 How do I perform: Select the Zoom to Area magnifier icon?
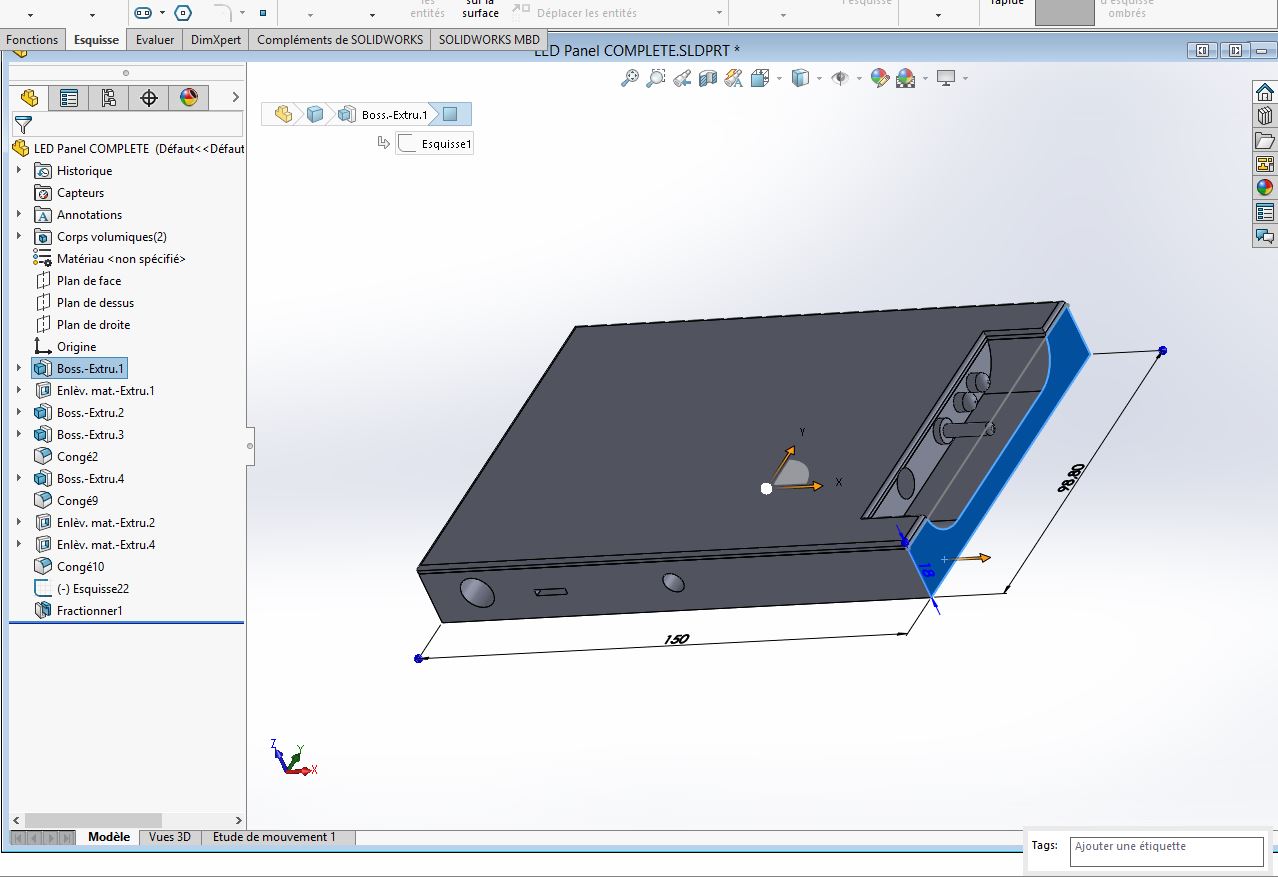coord(656,78)
